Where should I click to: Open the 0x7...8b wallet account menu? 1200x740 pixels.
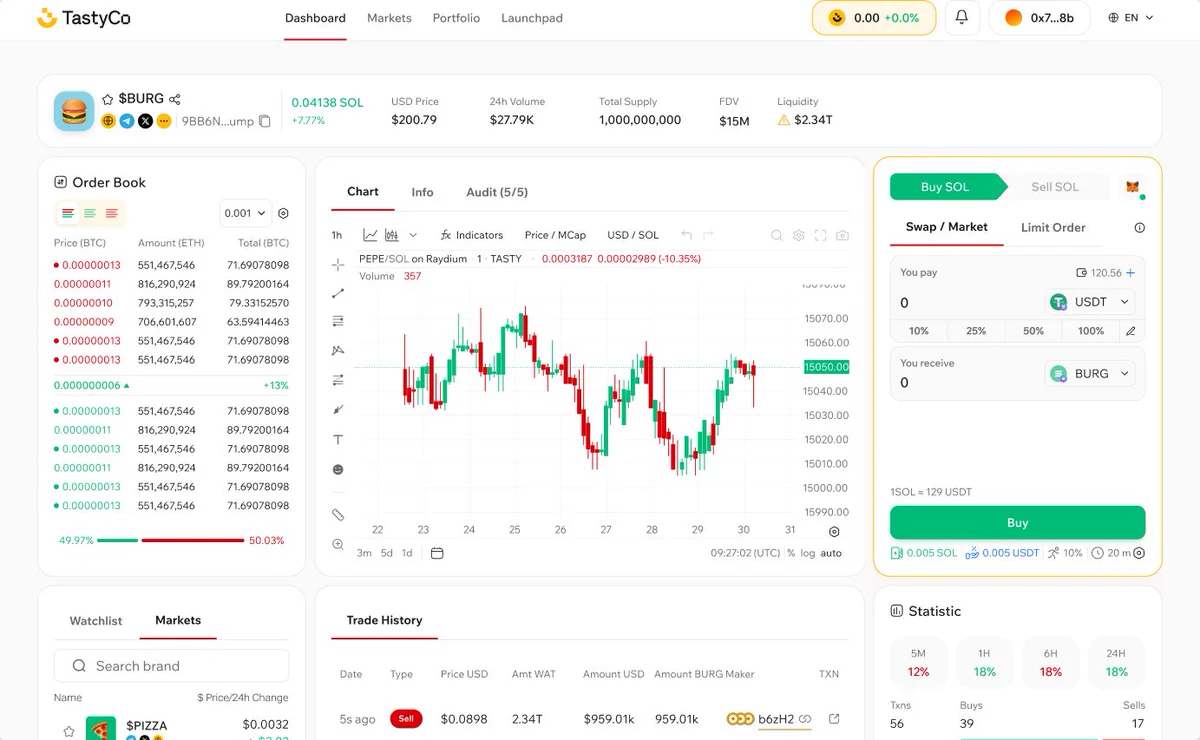(1039, 18)
